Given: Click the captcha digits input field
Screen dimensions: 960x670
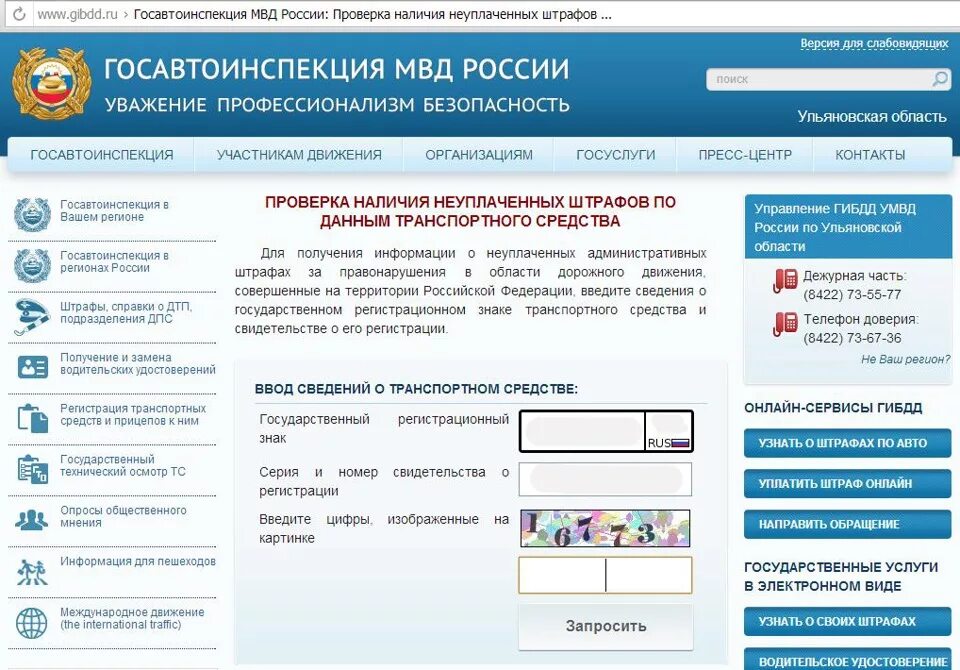Looking at the screenshot, I should pos(606,575).
